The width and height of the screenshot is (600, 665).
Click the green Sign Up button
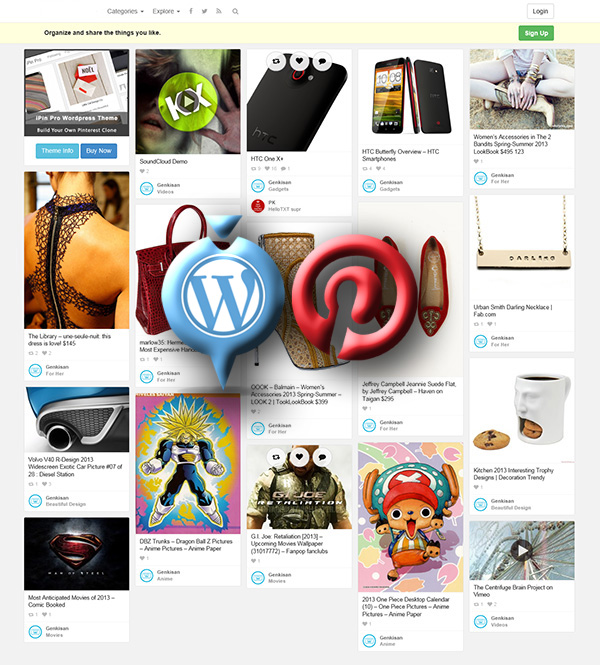pyautogui.click(x=536, y=33)
